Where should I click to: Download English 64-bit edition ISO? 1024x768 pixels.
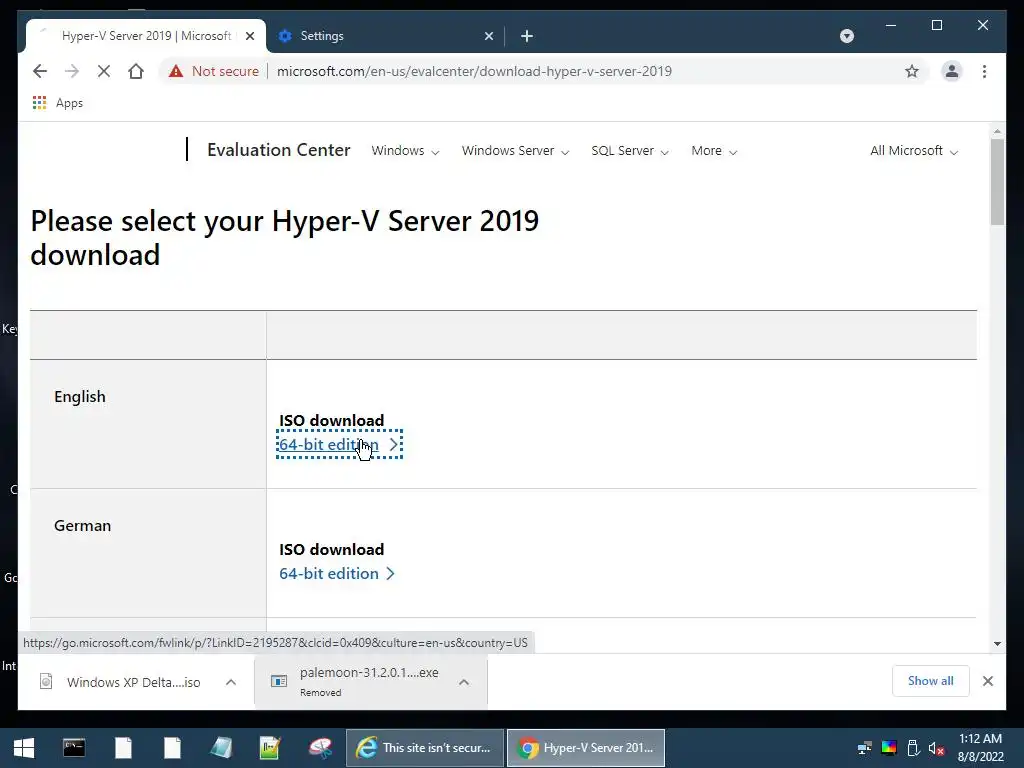[x=338, y=445]
